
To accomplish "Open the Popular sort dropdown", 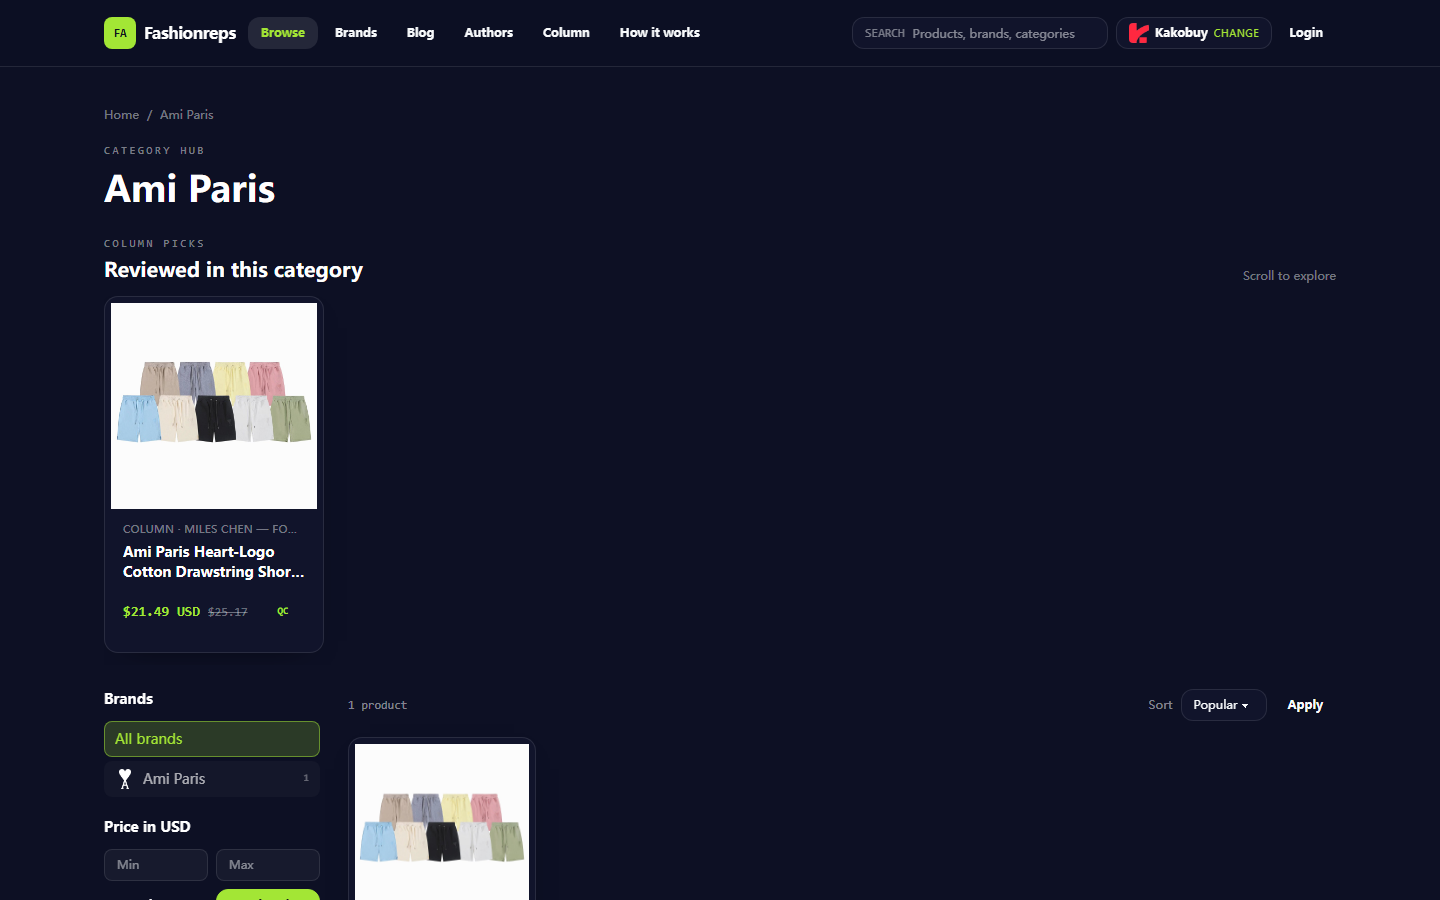I will coord(1223,705).
